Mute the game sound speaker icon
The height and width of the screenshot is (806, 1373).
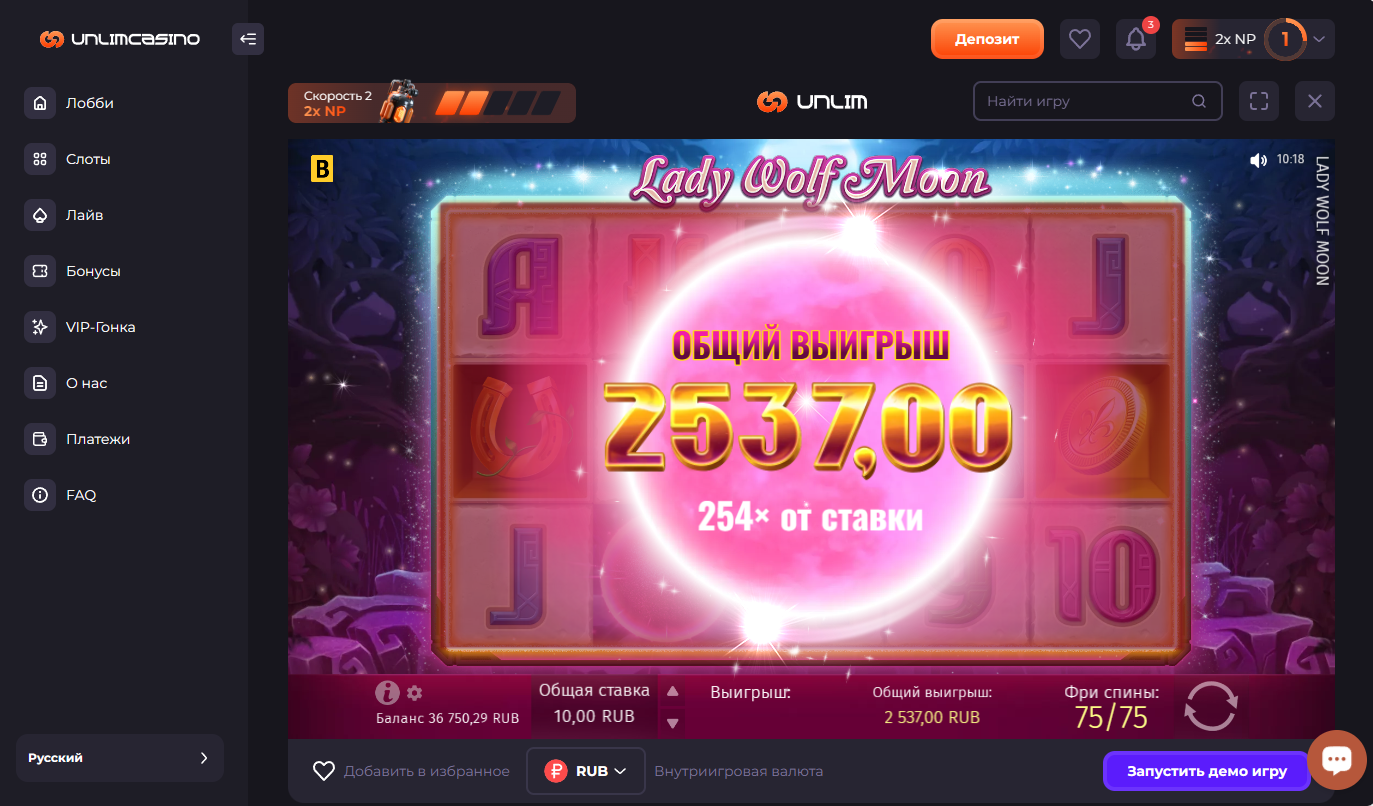coord(1258,160)
